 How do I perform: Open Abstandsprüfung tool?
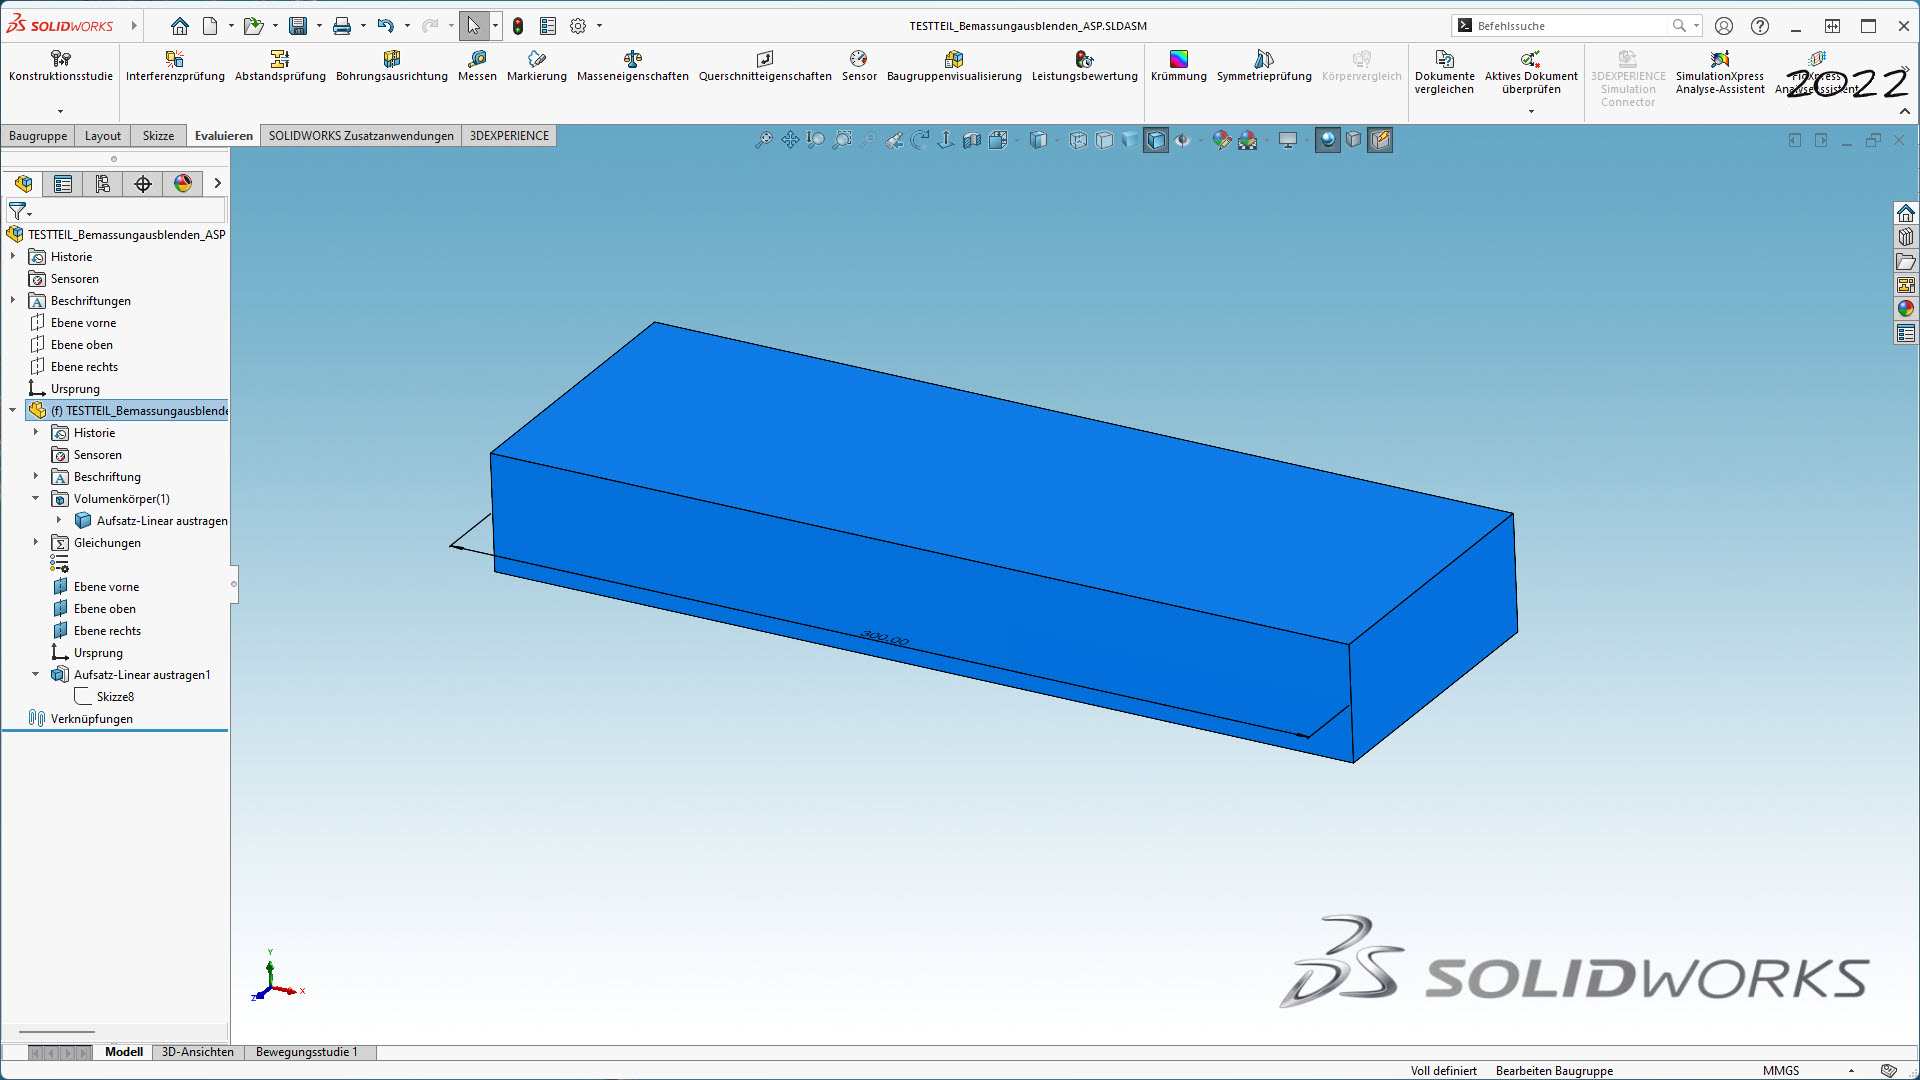pyautogui.click(x=280, y=66)
